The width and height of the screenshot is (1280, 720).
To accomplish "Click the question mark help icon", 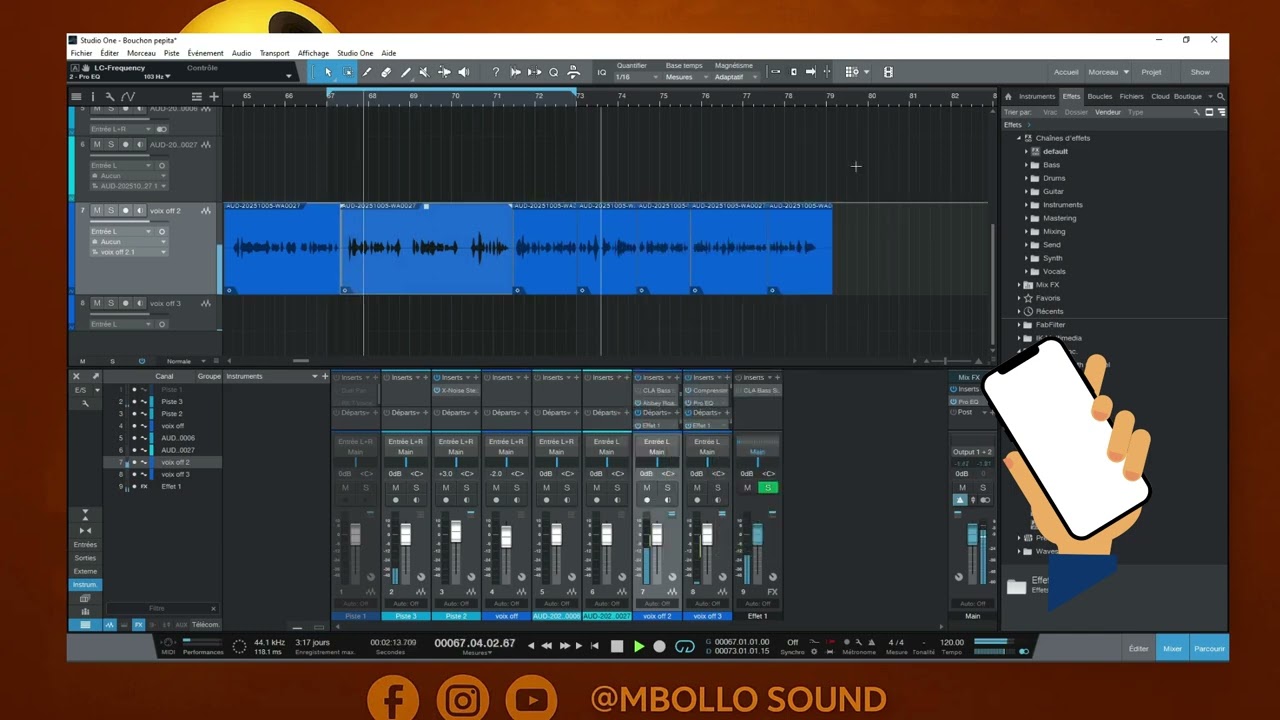I will click(495, 72).
